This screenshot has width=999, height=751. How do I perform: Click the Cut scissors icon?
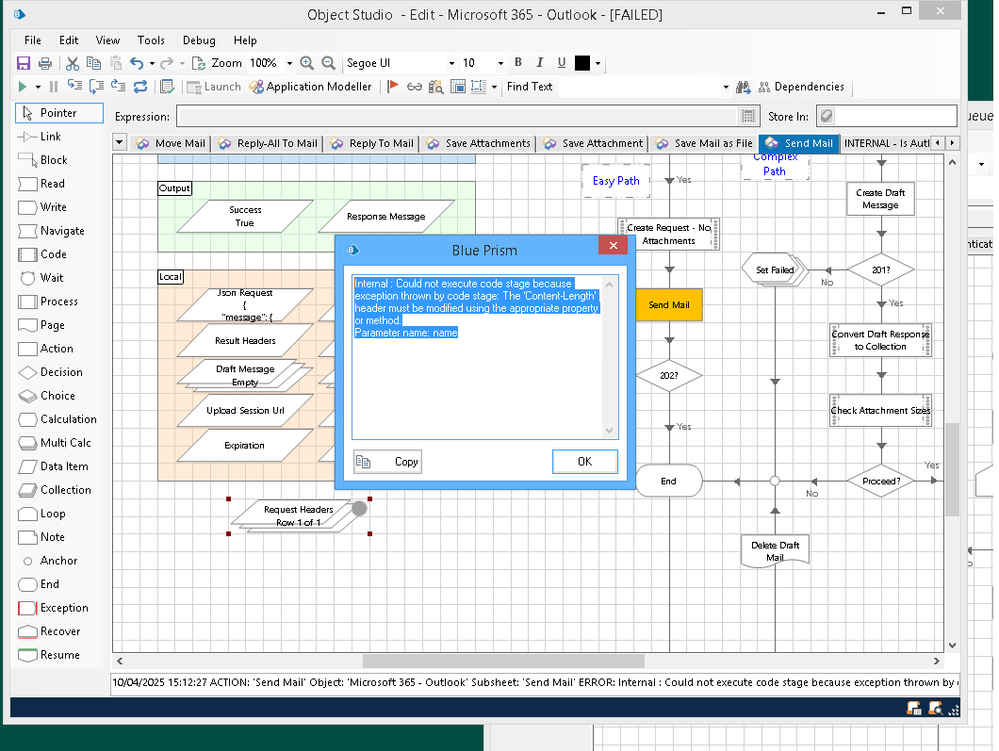tap(72, 63)
